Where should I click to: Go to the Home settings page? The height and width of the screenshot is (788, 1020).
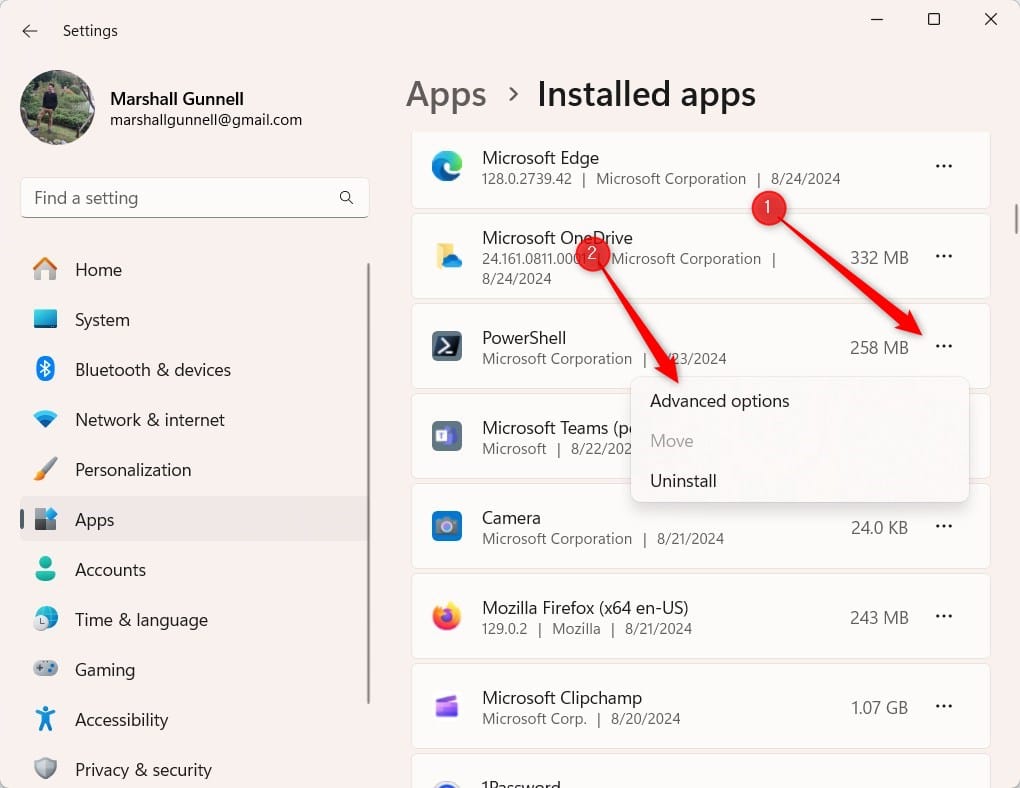tap(98, 269)
